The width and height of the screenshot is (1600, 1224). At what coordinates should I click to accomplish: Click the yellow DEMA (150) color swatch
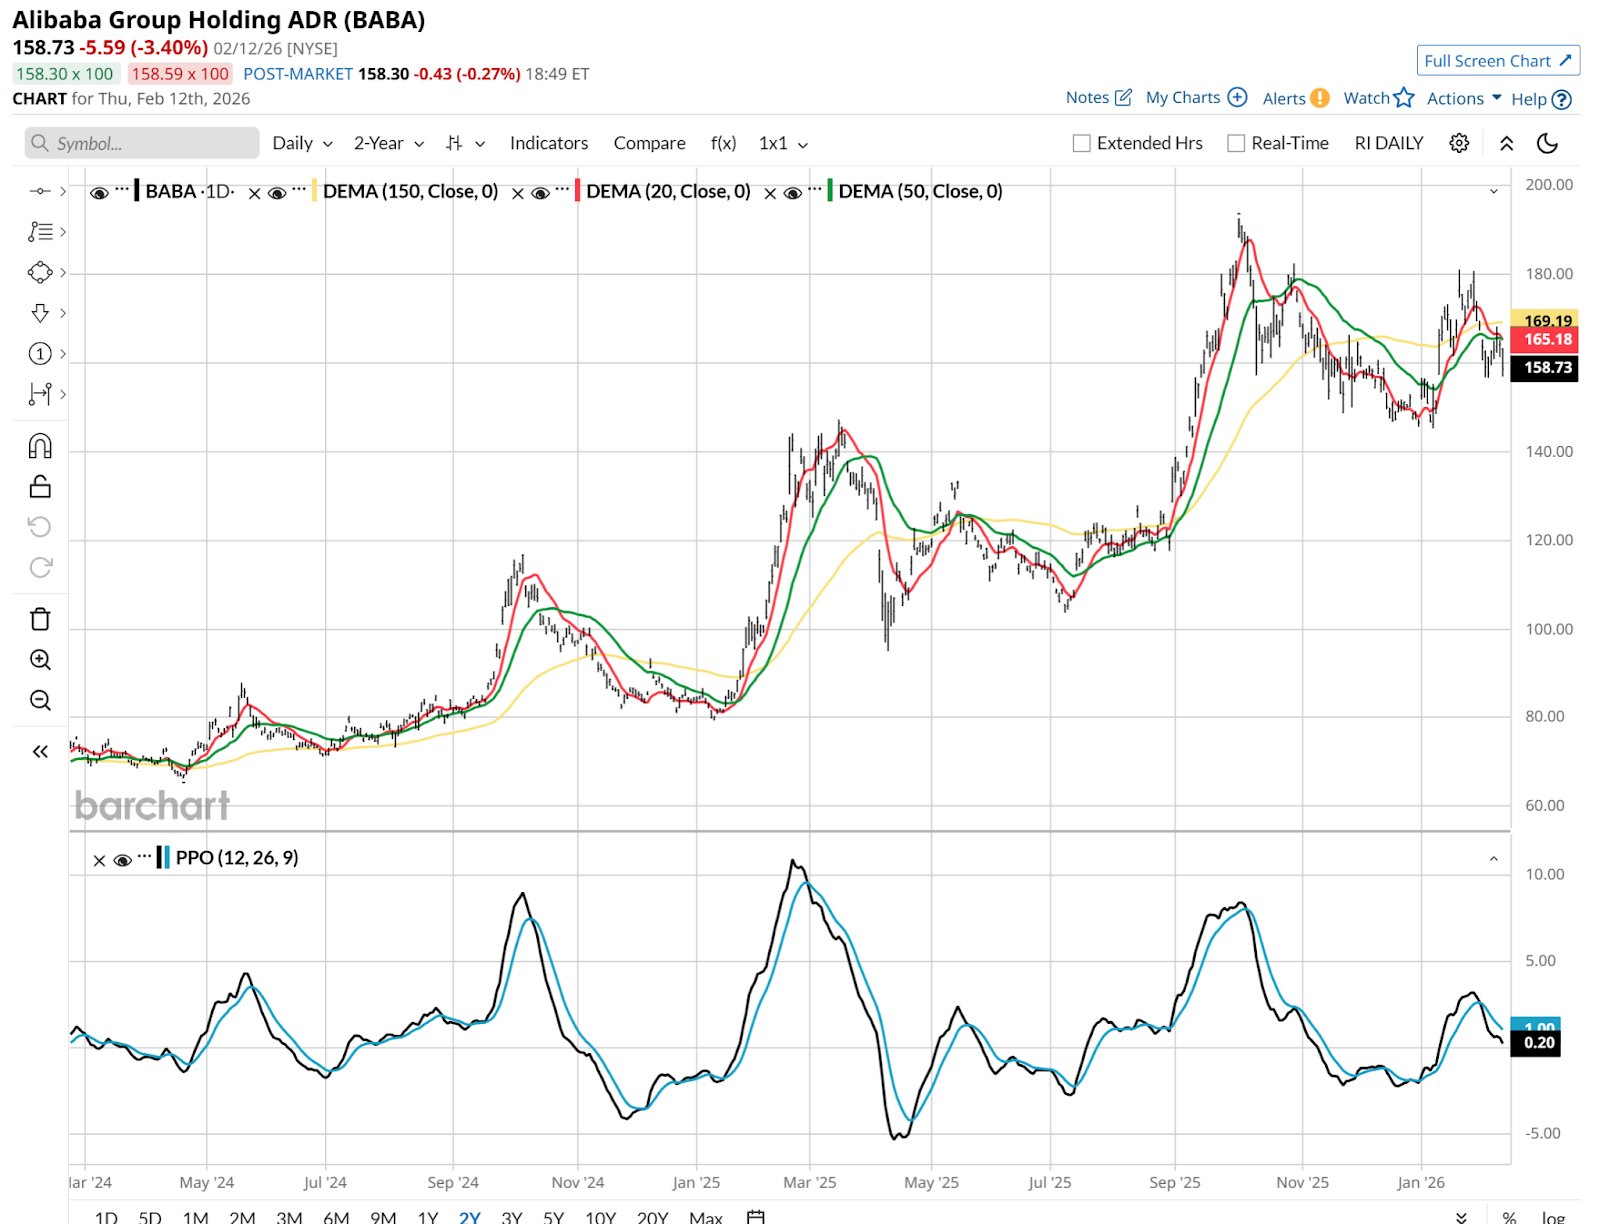pos(314,191)
